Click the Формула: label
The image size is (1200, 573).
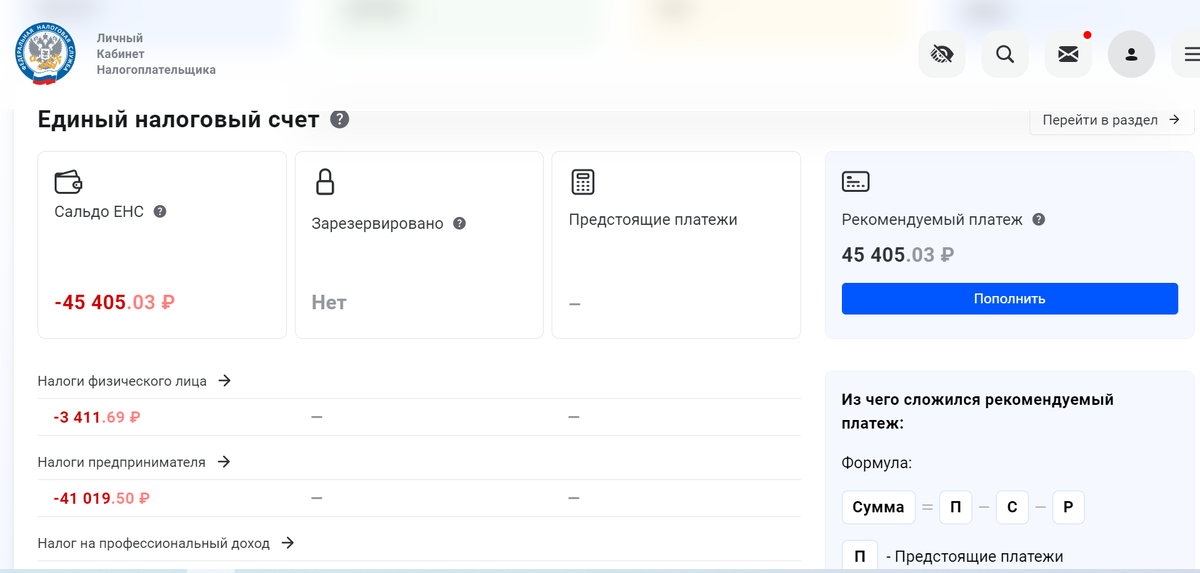point(877,463)
